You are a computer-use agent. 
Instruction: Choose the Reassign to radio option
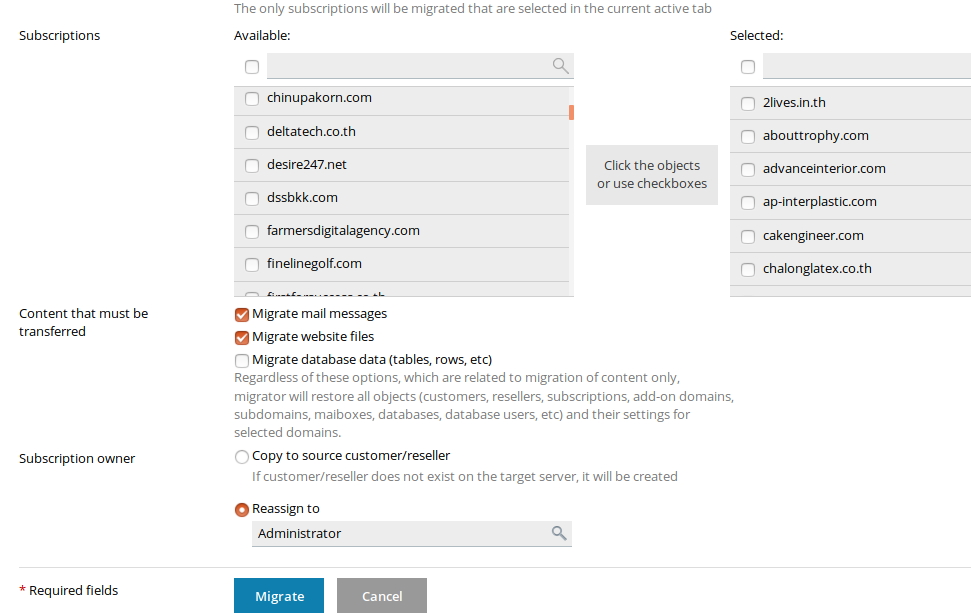(x=242, y=509)
